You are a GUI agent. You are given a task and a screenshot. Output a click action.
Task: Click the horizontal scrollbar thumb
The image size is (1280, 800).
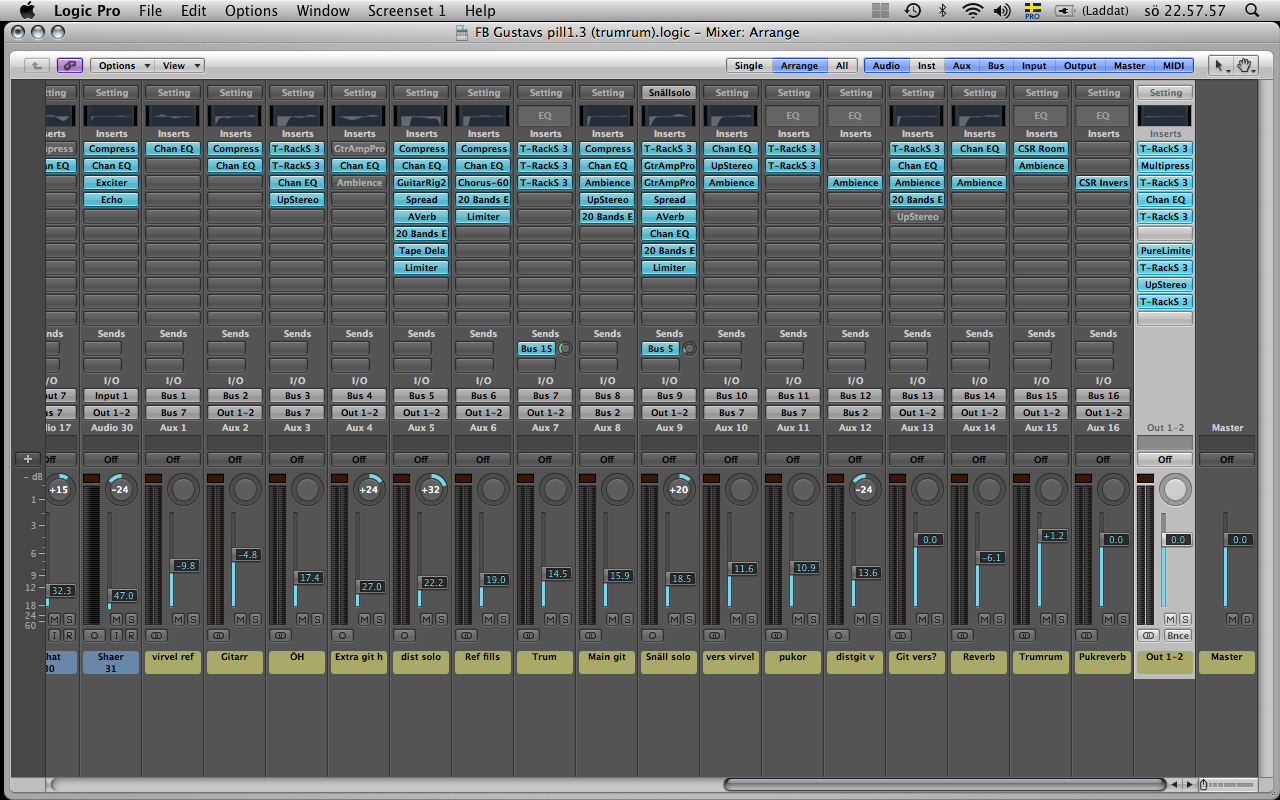coord(945,784)
